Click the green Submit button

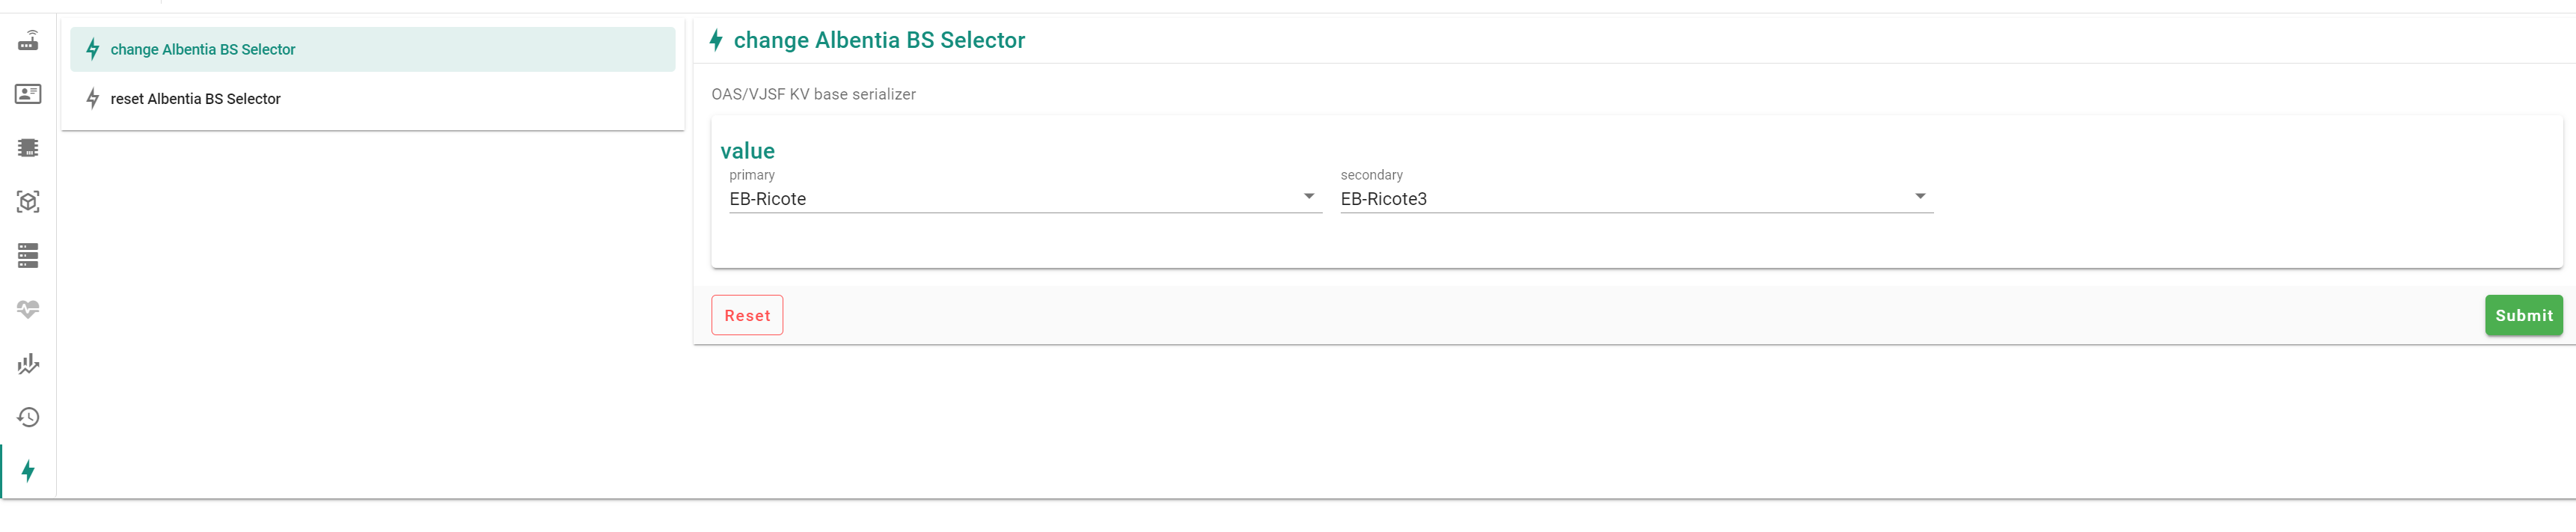pyautogui.click(x=2523, y=315)
